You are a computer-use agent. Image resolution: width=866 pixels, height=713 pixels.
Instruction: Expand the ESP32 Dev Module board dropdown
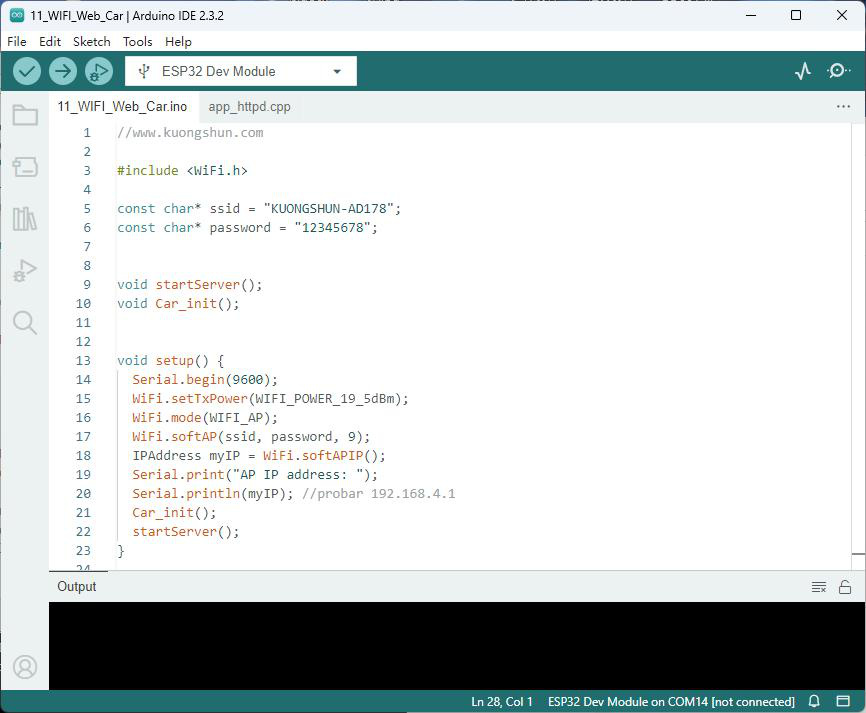[x=241, y=71]
